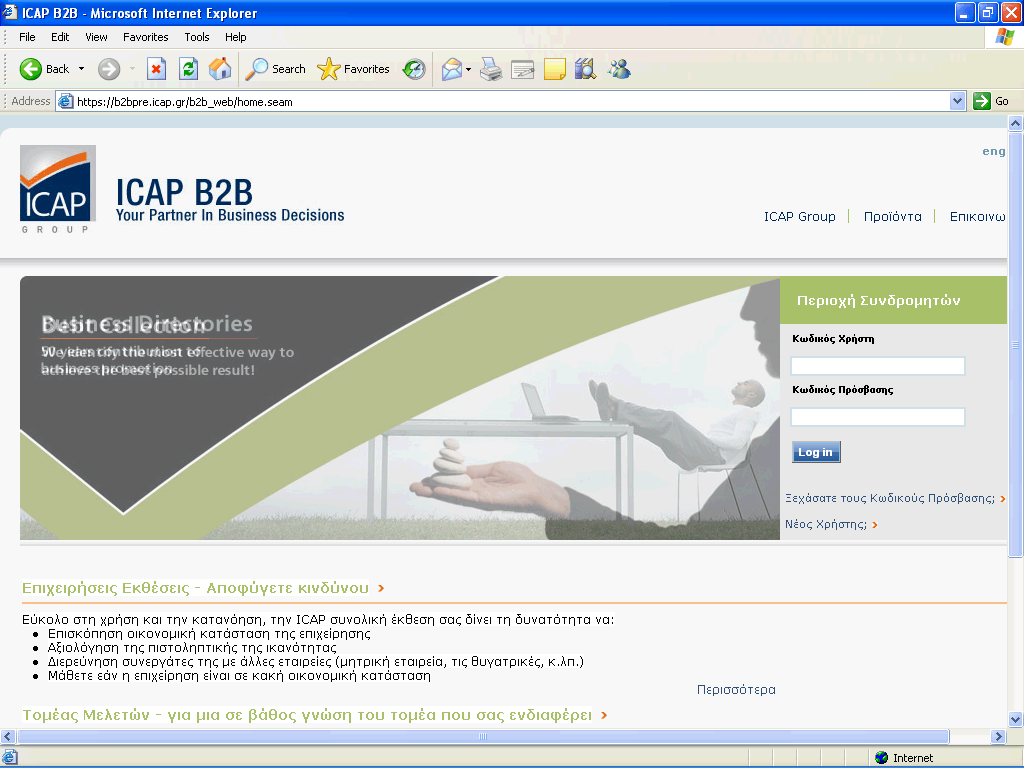Viewport: 1024px width, 768px height.
Task: Click the Επισκόπηση οικονομική κατάσταση bullet text
Action: tap(209, 633)
